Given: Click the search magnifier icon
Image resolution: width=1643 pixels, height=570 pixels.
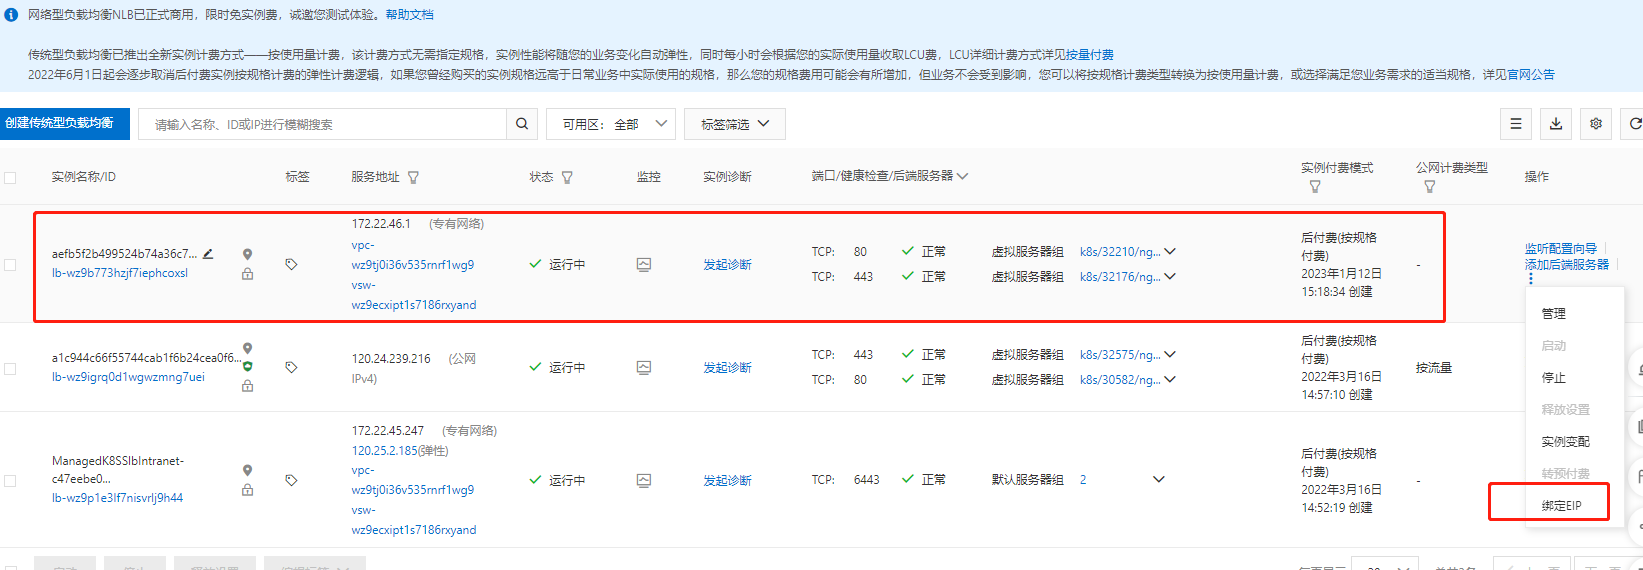Looking at the screenshot, I should [521, 124].
